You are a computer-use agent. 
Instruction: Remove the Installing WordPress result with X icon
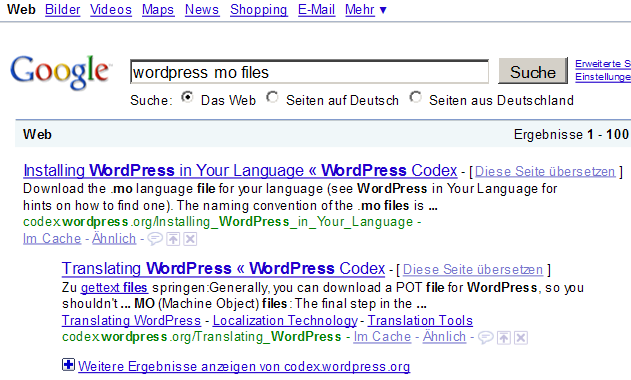click(190, 239)
